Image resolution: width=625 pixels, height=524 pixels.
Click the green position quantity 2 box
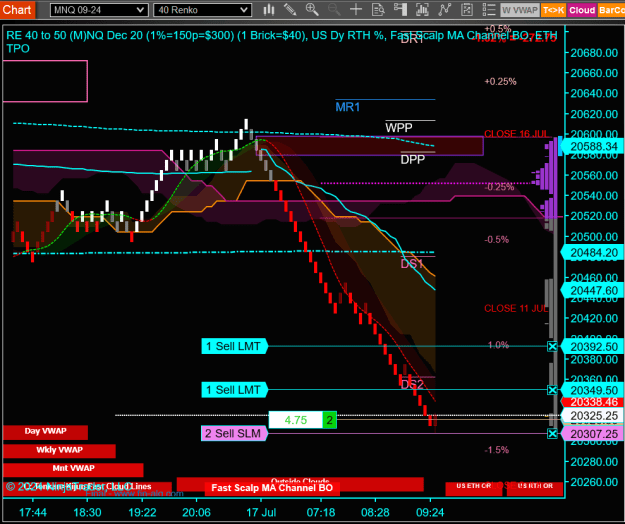point(330,420)
